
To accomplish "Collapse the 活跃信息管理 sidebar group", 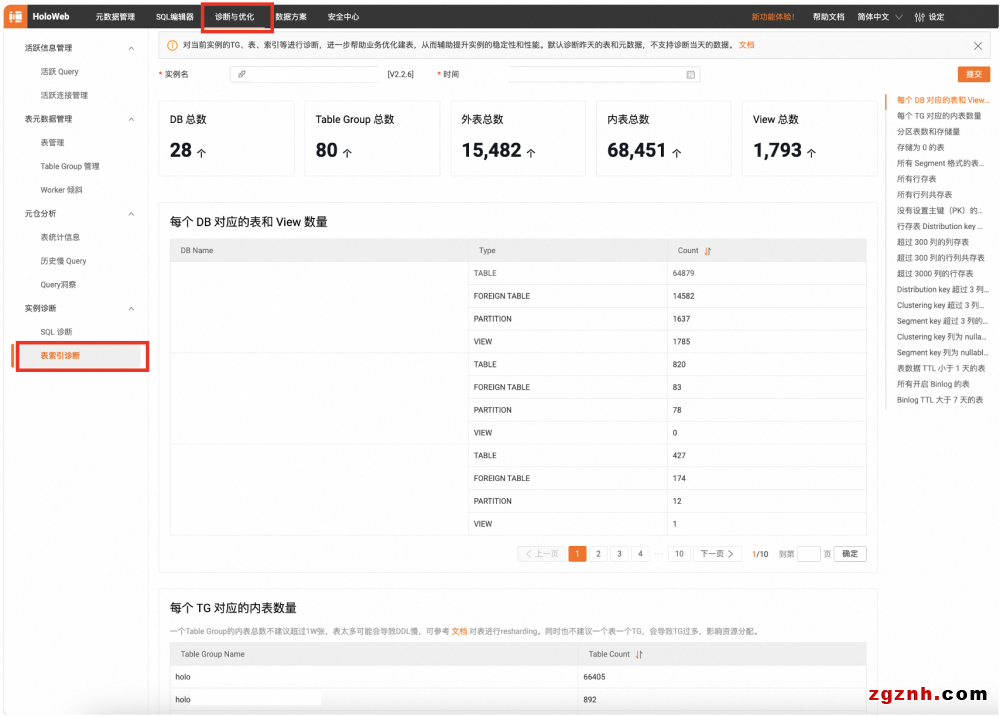I will [x=131, y=48].
